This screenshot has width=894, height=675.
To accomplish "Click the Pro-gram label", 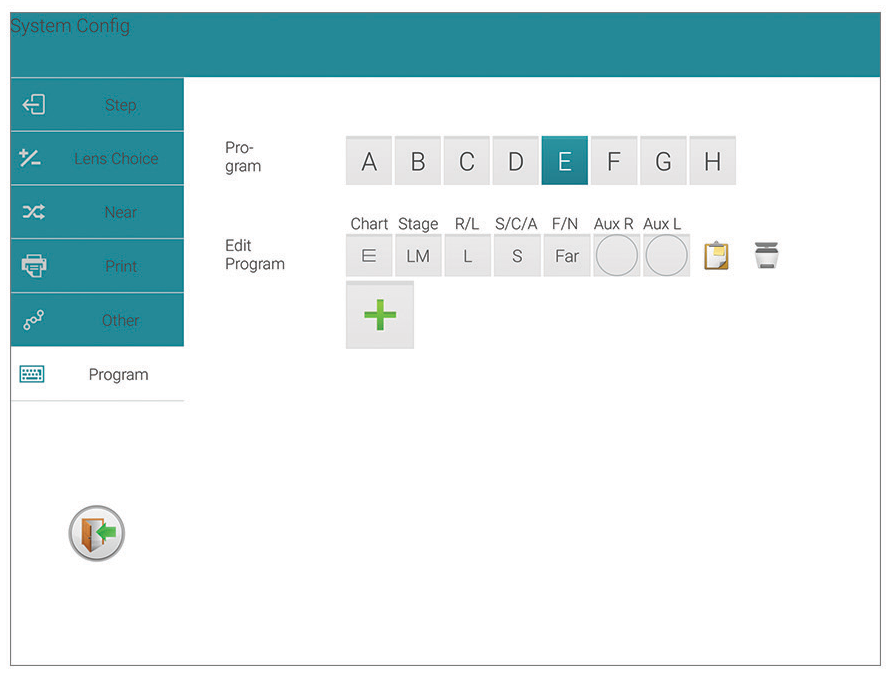I will 243,157.
